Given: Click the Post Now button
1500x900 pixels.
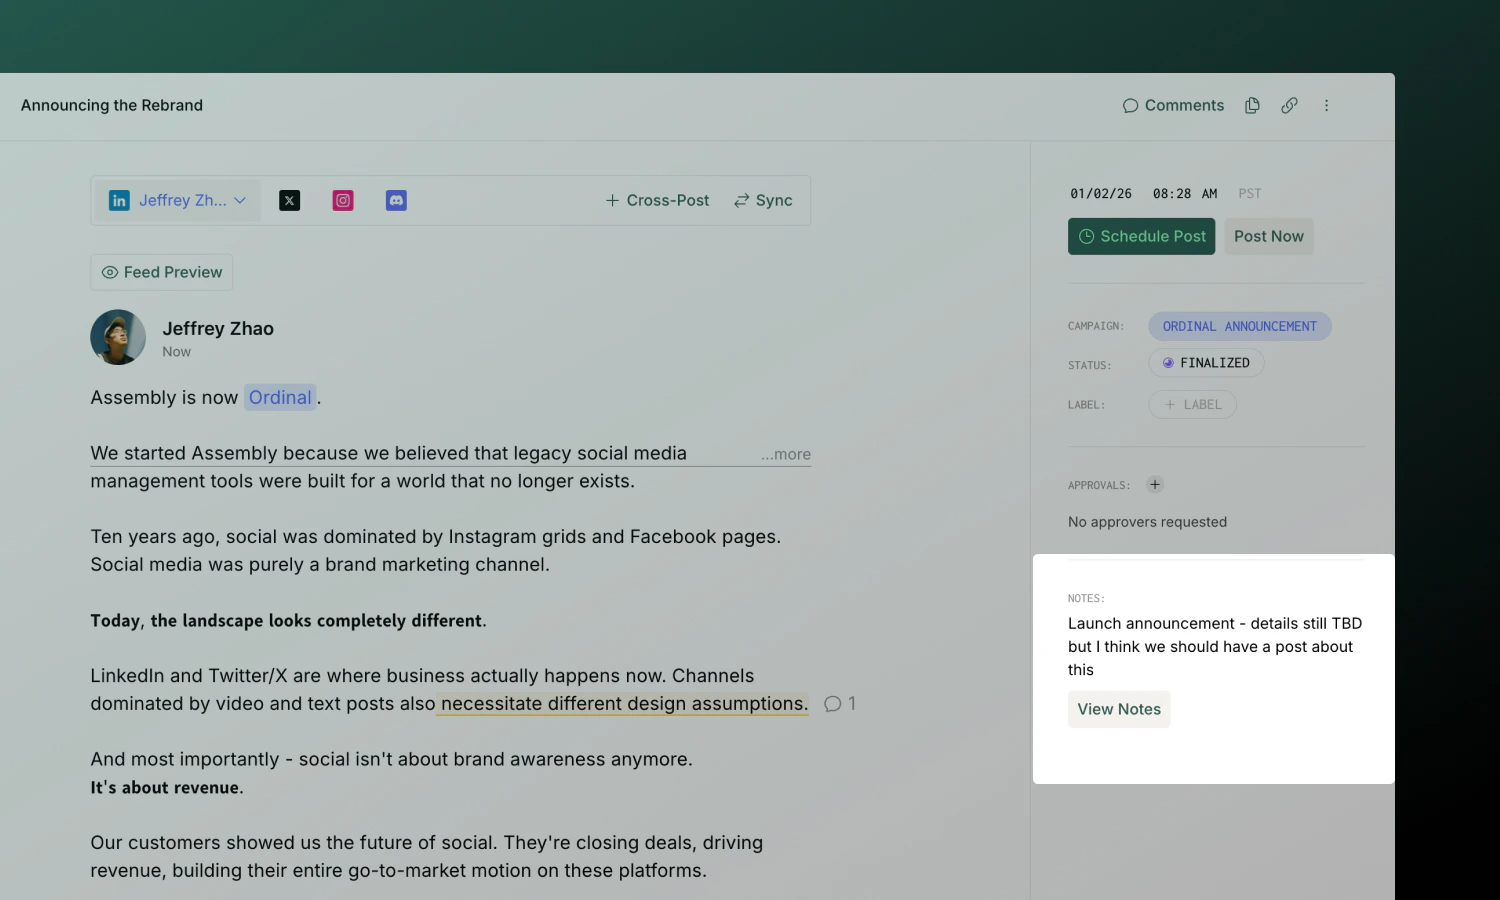Looking at the screenshot, I should [x=1269, y=236].
